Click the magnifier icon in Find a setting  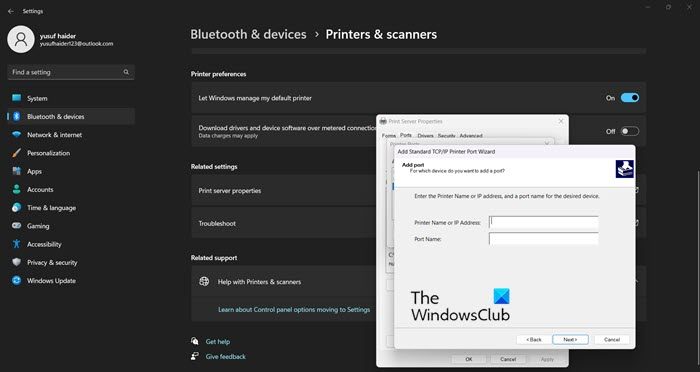coord(126,72)
